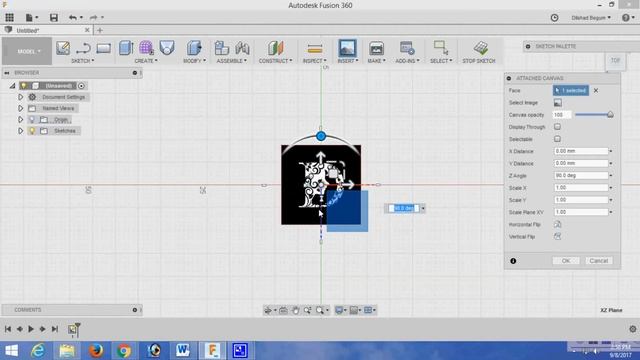Select the Offset Plane construct icon
The height and width of the screenshot is (360, 640).
276,48
